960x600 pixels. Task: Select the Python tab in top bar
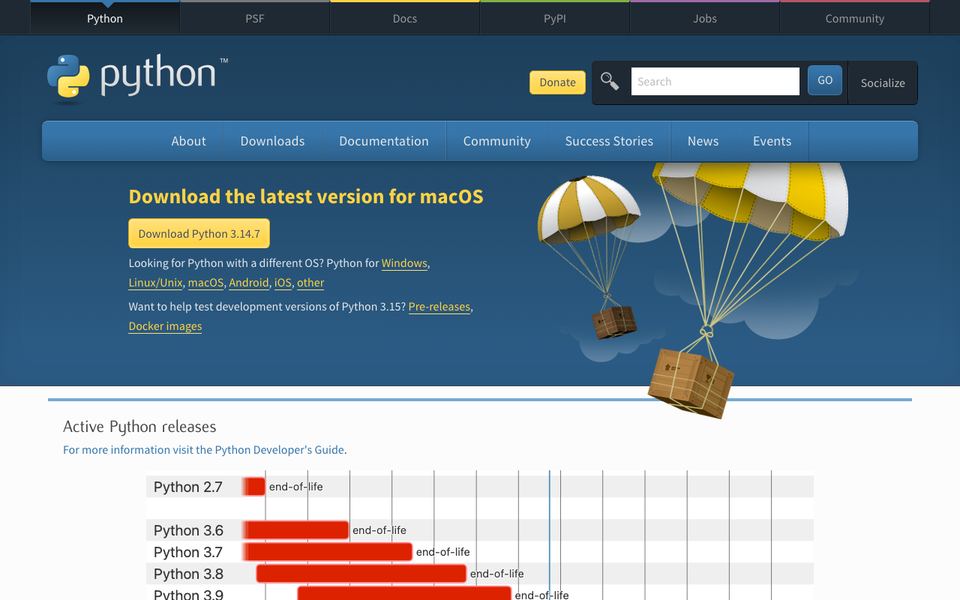tap(105, 18)
